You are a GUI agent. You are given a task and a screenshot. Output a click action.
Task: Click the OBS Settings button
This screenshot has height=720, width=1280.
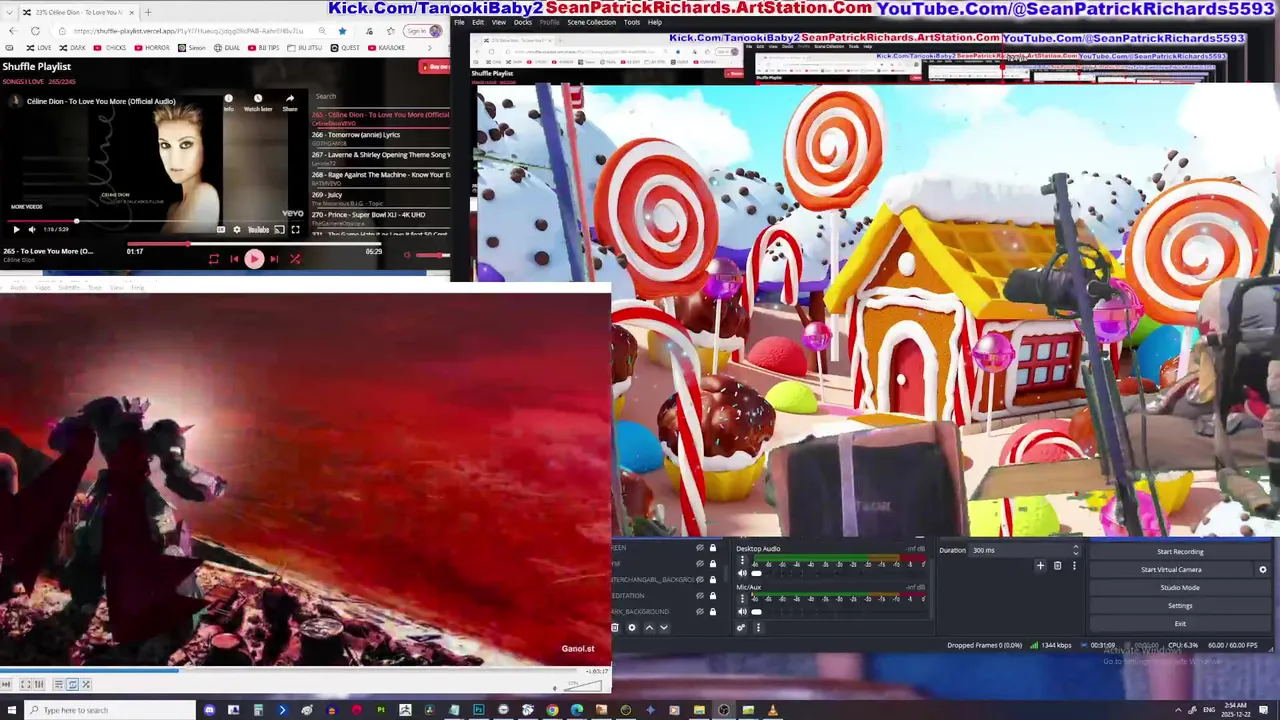click(1180, 606)
